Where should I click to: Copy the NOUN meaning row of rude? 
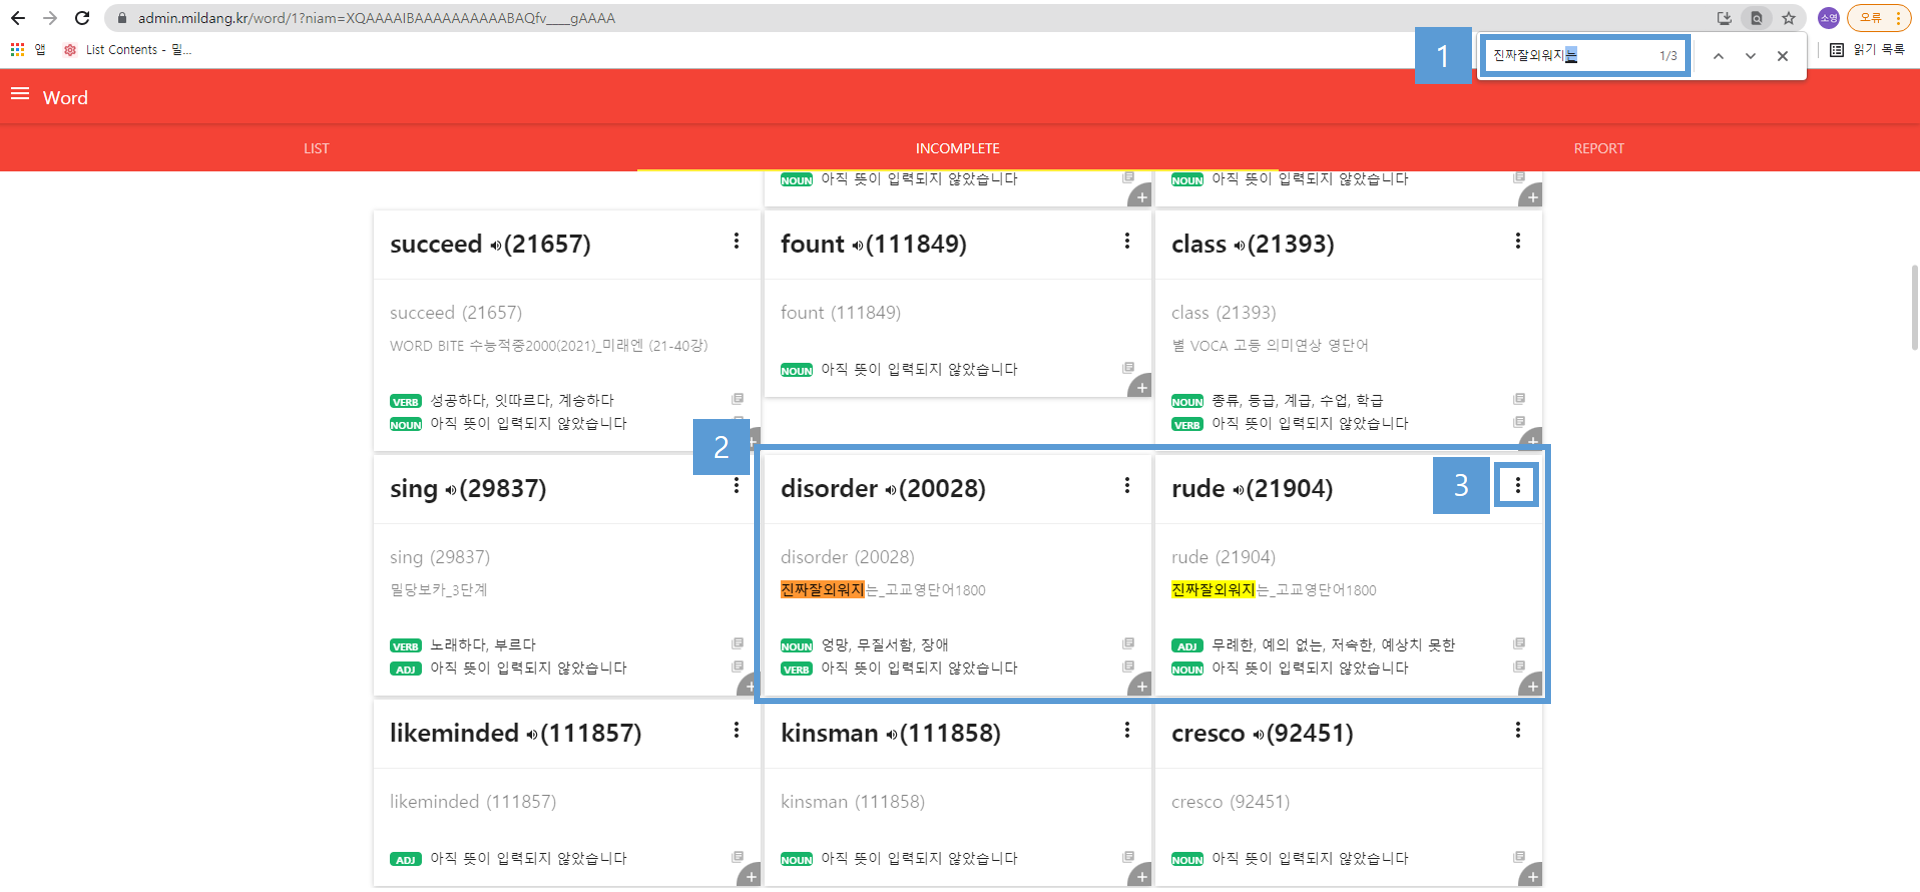[x=1519, y=666]
